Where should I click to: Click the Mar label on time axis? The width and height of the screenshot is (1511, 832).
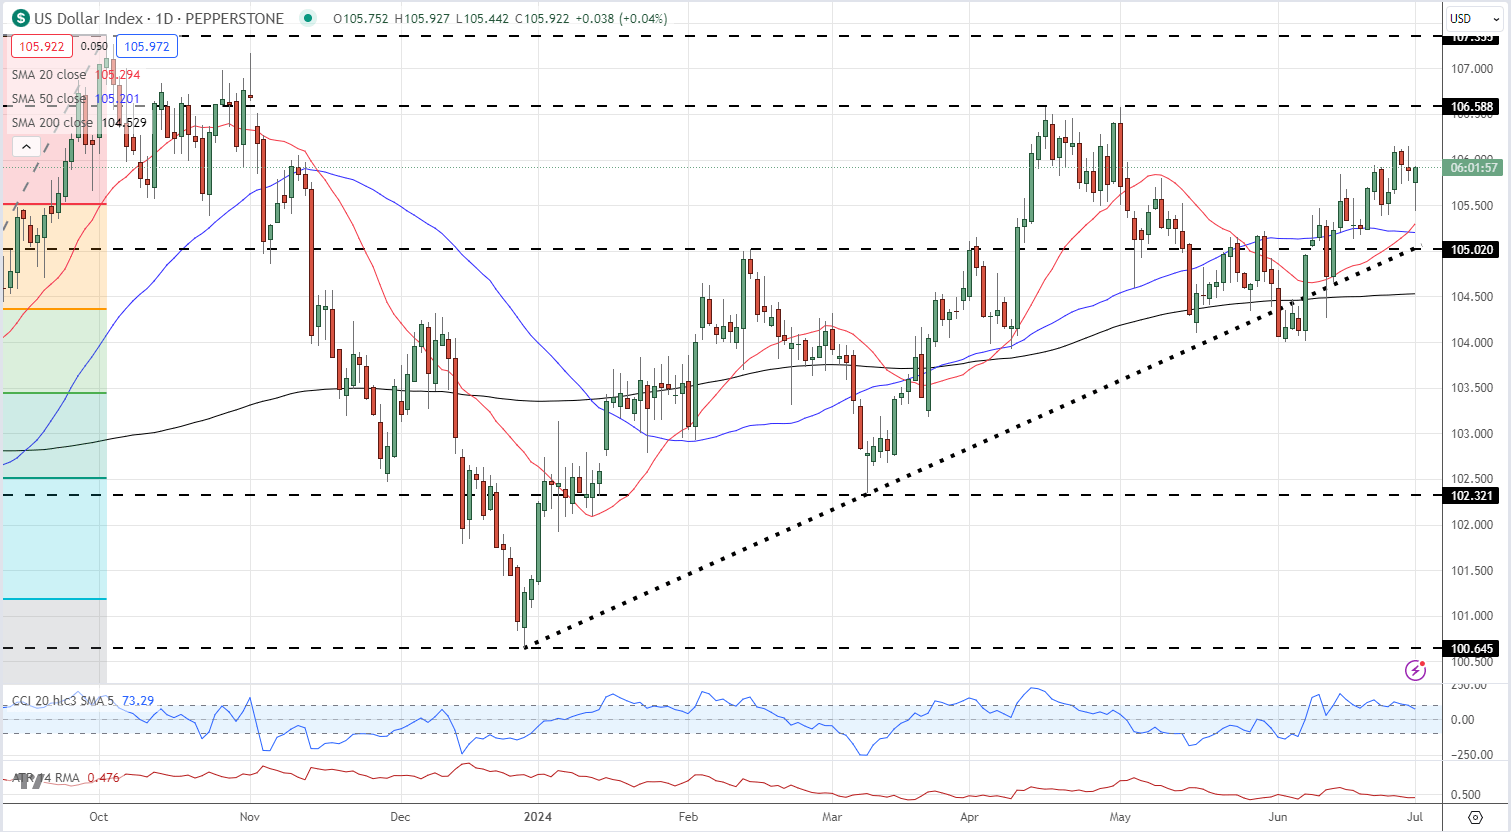(x=832, y=816)
